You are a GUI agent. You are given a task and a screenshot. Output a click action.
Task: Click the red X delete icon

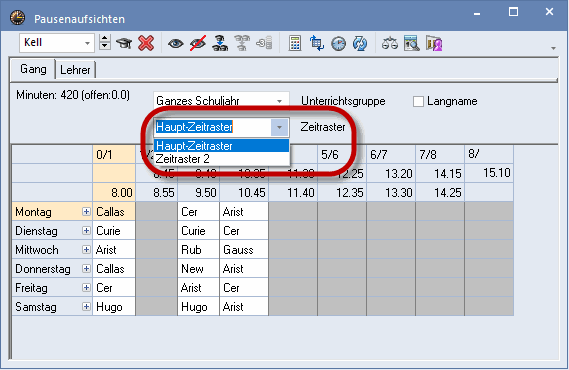[146, 44]
